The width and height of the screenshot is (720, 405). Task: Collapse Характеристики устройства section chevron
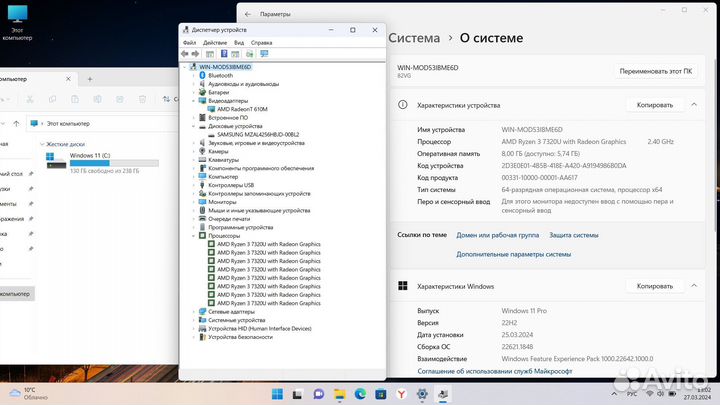click(694, 105)
